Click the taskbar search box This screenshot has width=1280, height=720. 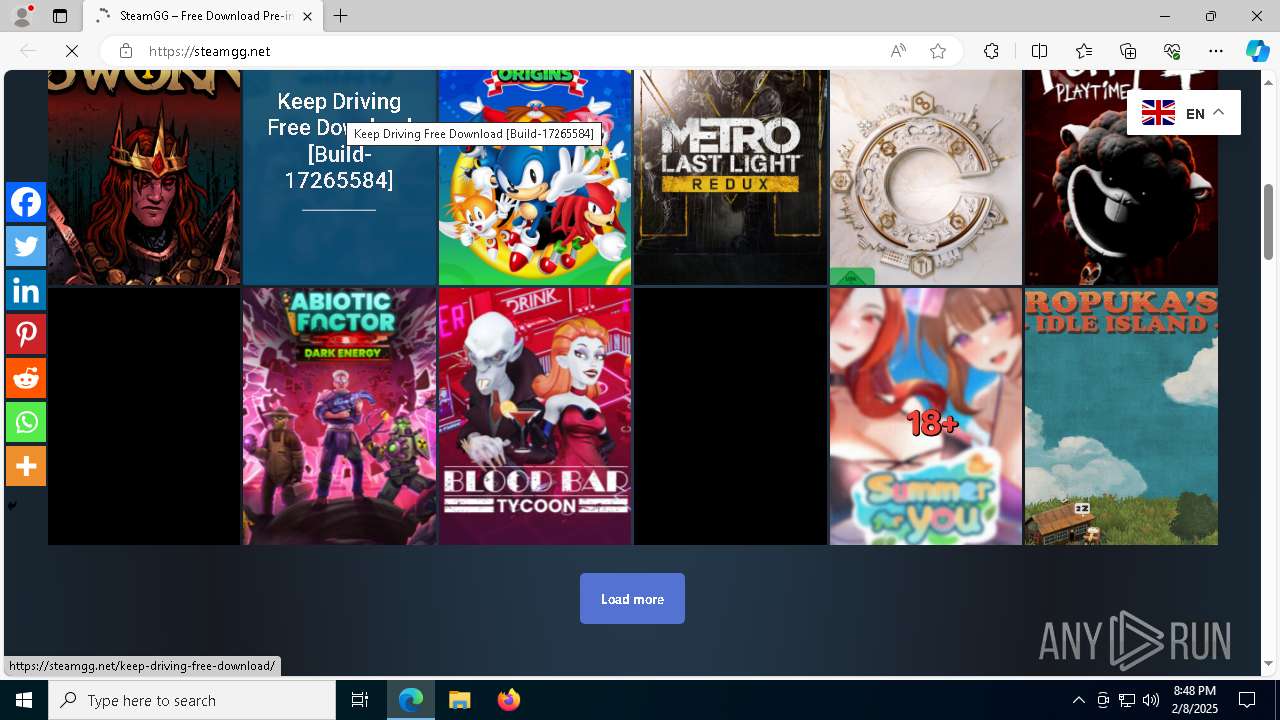192,700
